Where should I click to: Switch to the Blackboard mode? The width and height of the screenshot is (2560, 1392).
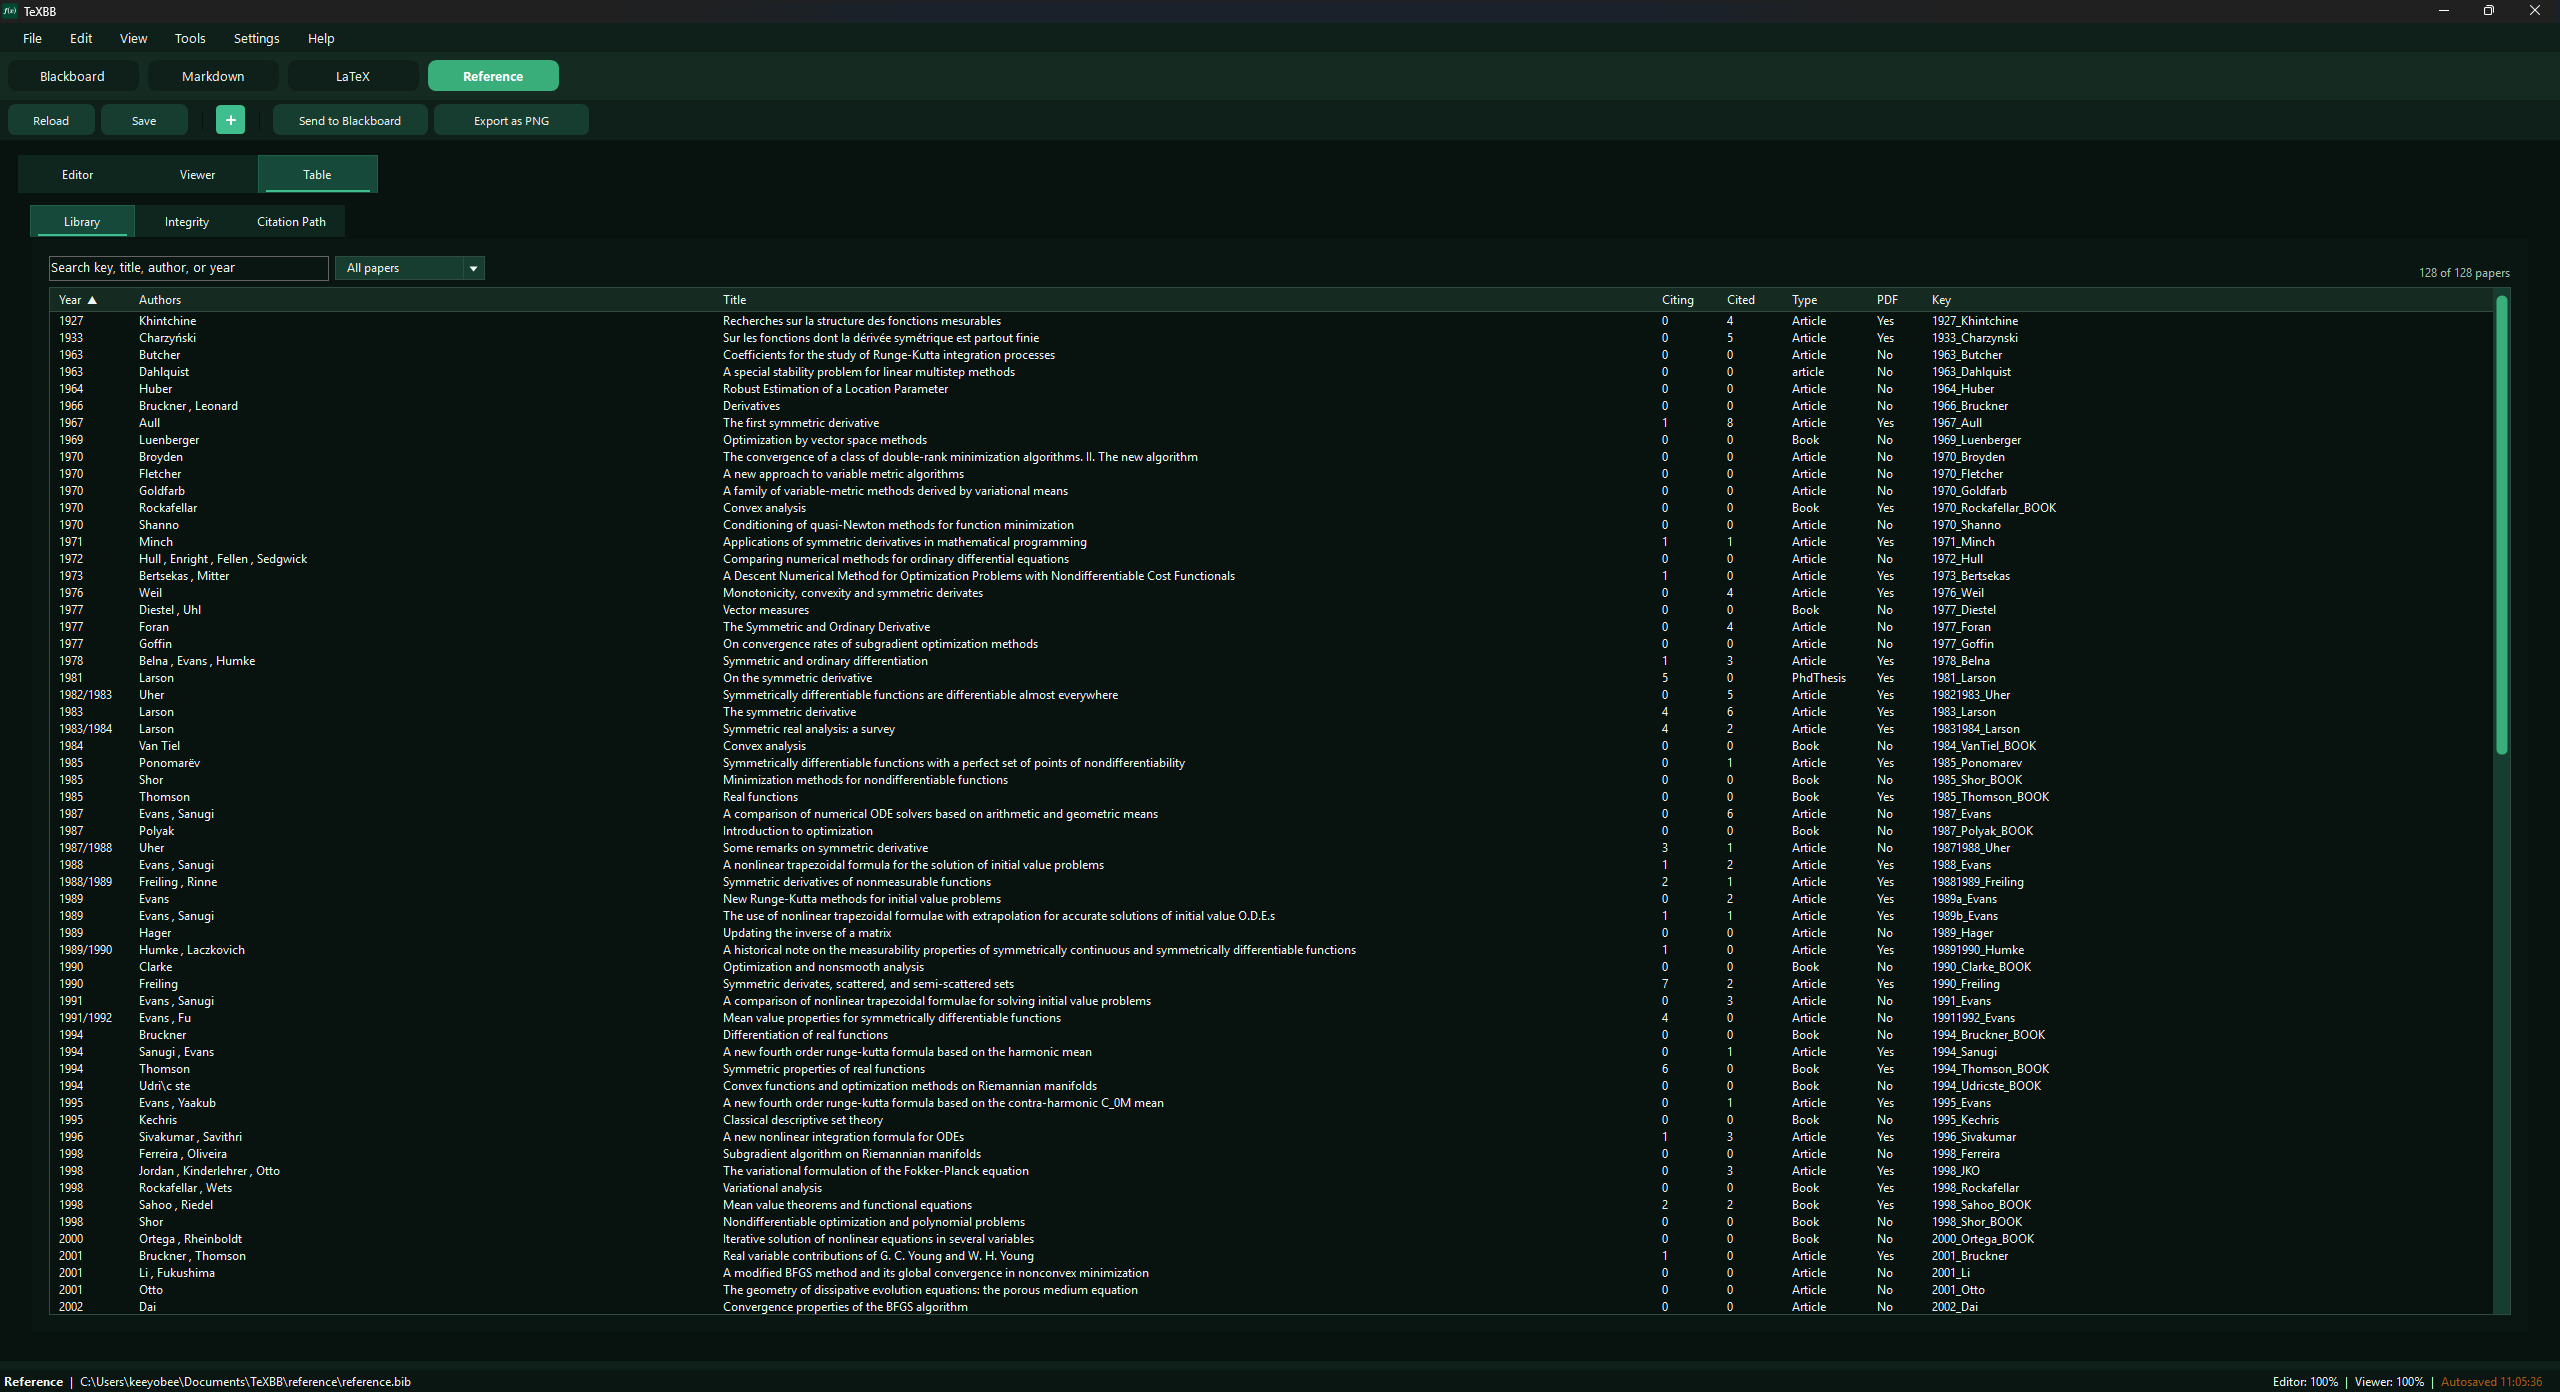[72, 76]
